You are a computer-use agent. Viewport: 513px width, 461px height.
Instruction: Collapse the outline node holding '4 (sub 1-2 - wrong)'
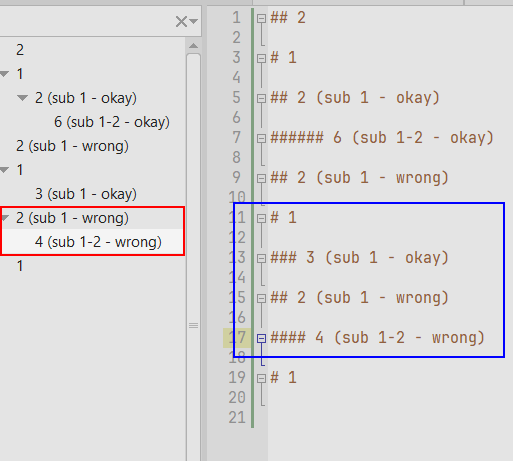[4, 218]
